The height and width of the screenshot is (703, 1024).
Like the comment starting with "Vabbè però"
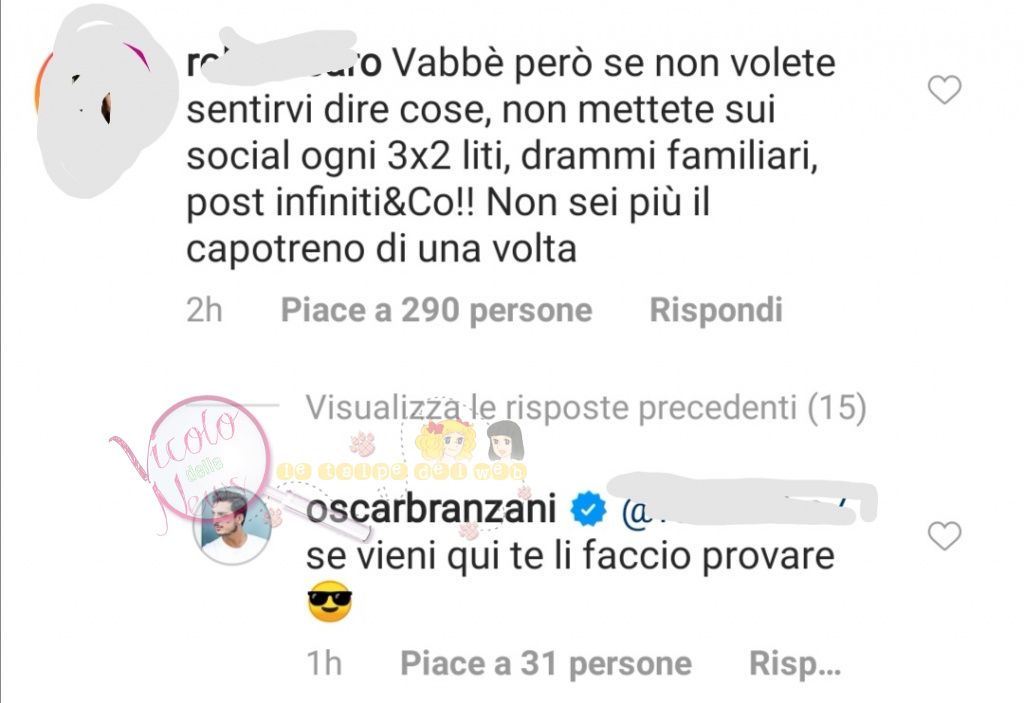coord(944,90)
